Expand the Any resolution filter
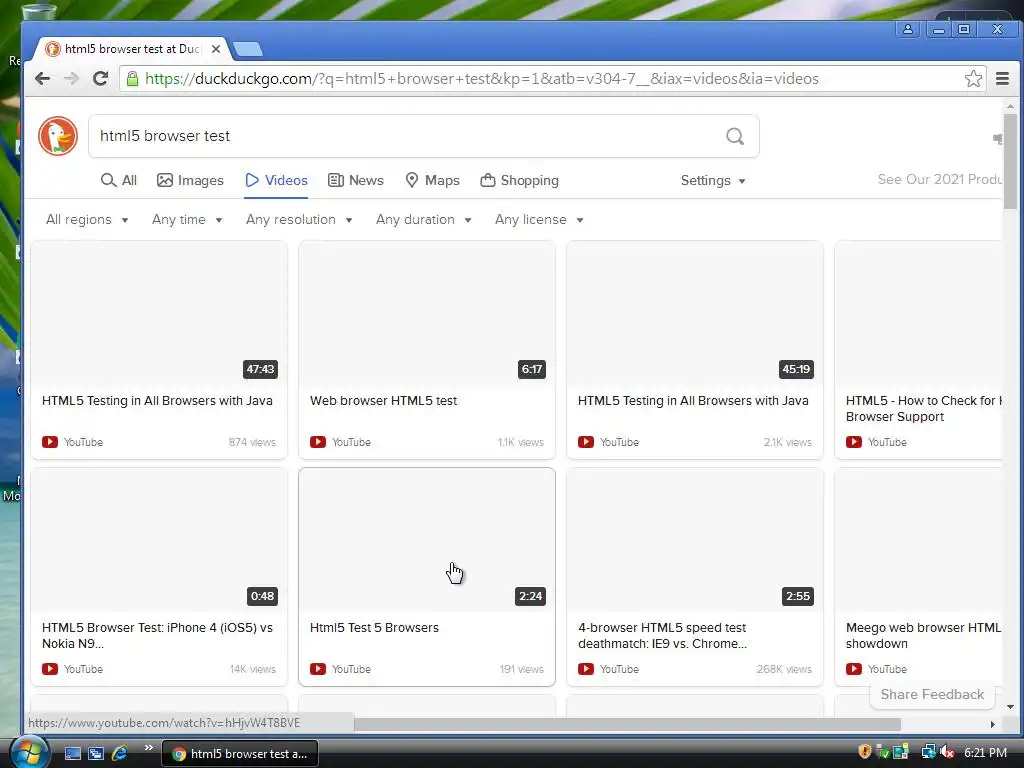 (299, 219)
